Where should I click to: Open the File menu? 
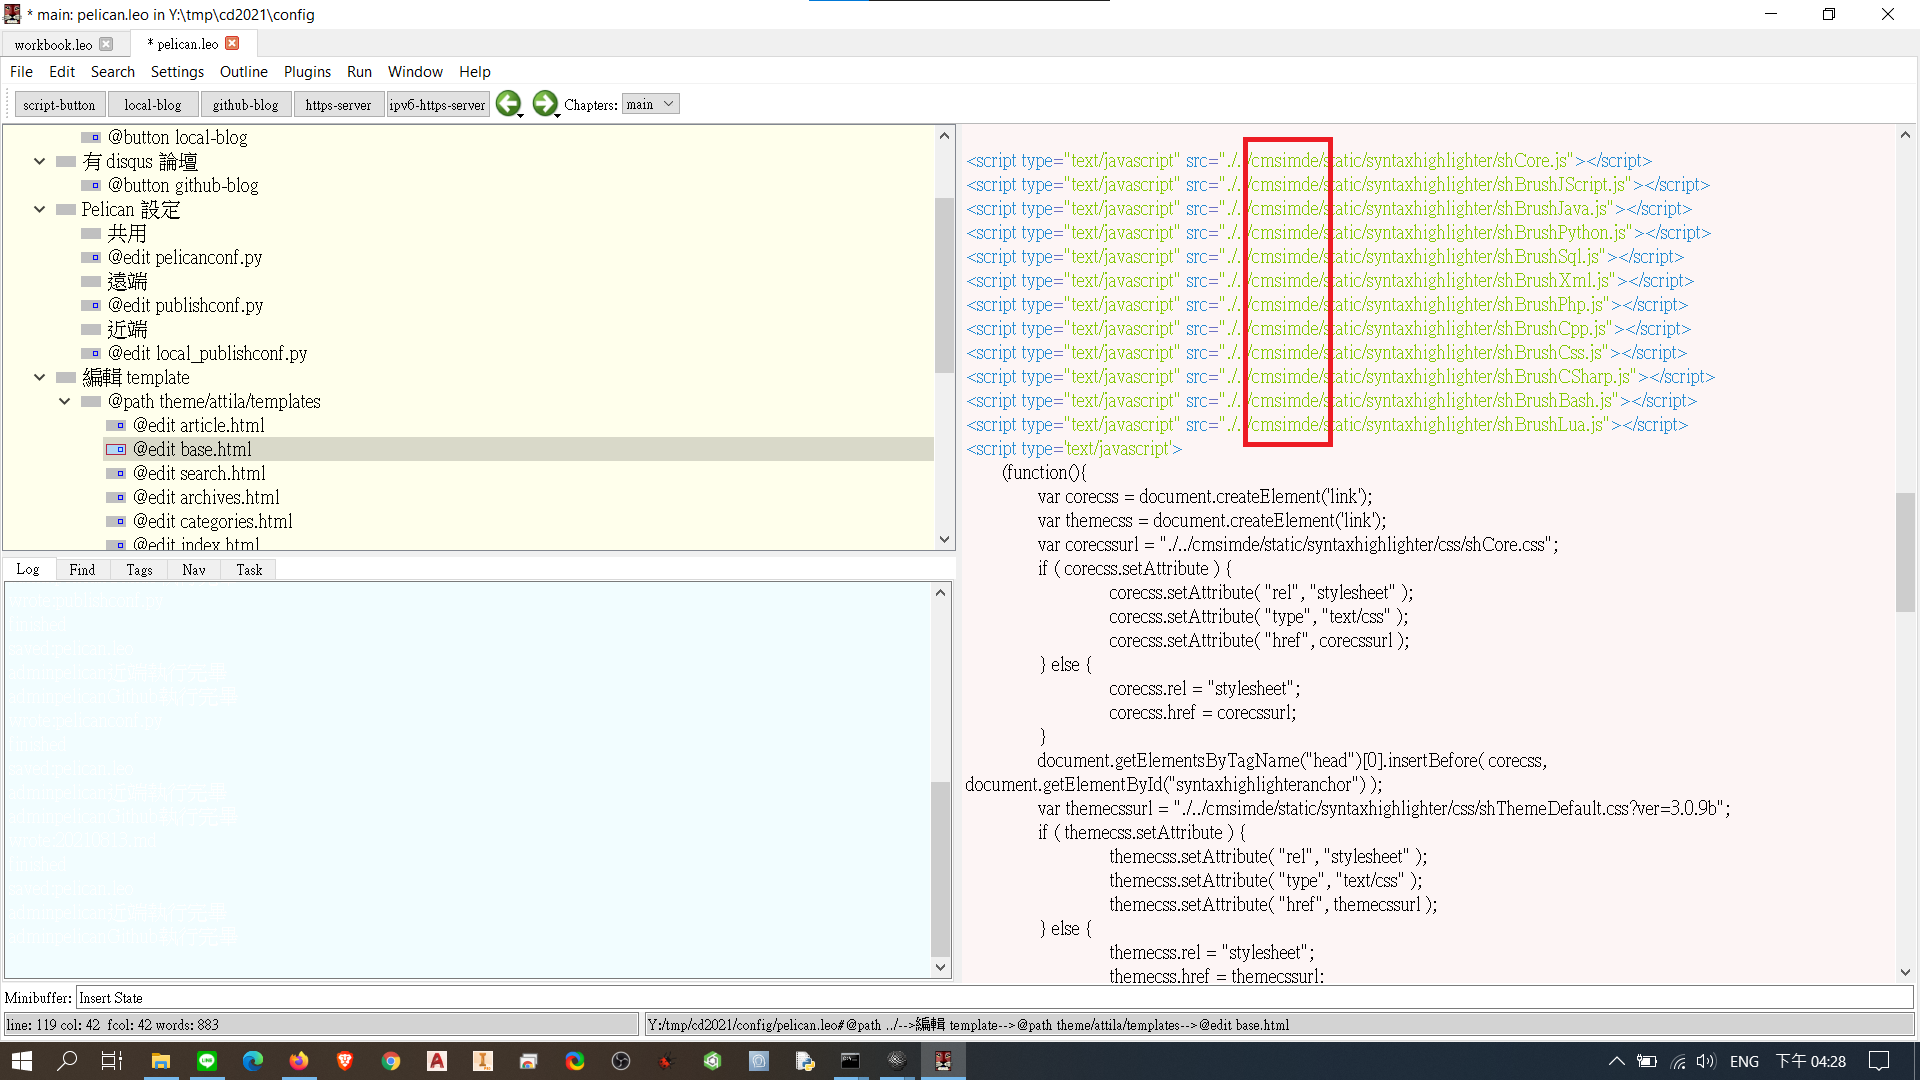[x=21, y=72]
